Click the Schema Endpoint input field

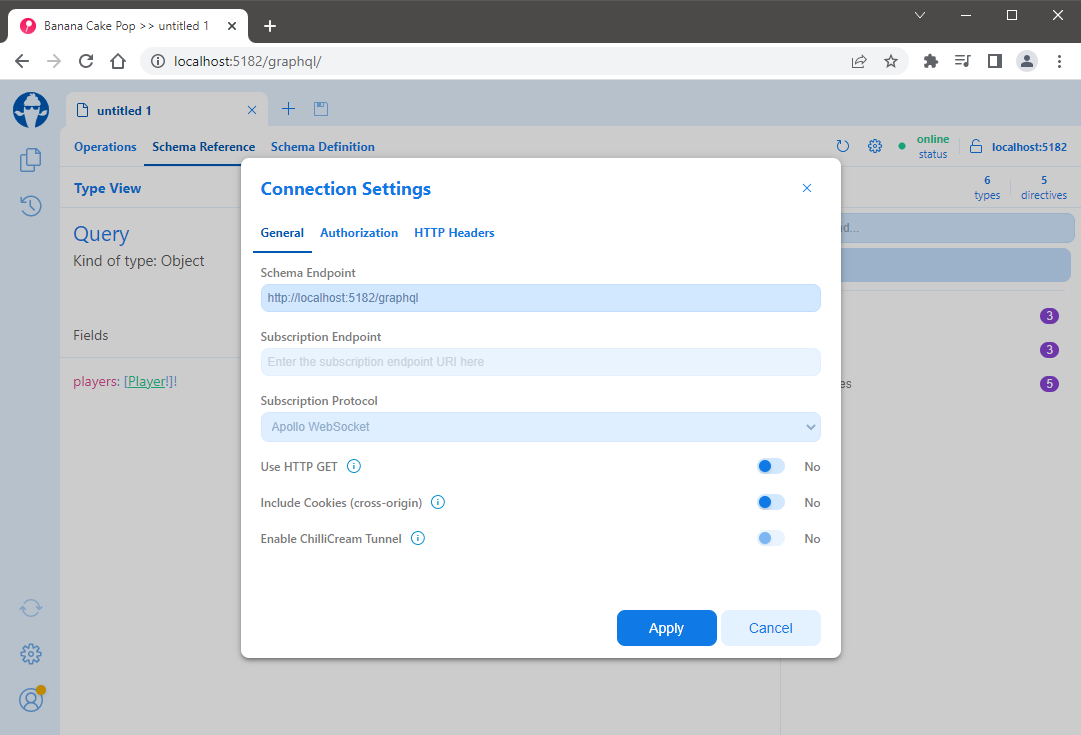coord(540,298)
